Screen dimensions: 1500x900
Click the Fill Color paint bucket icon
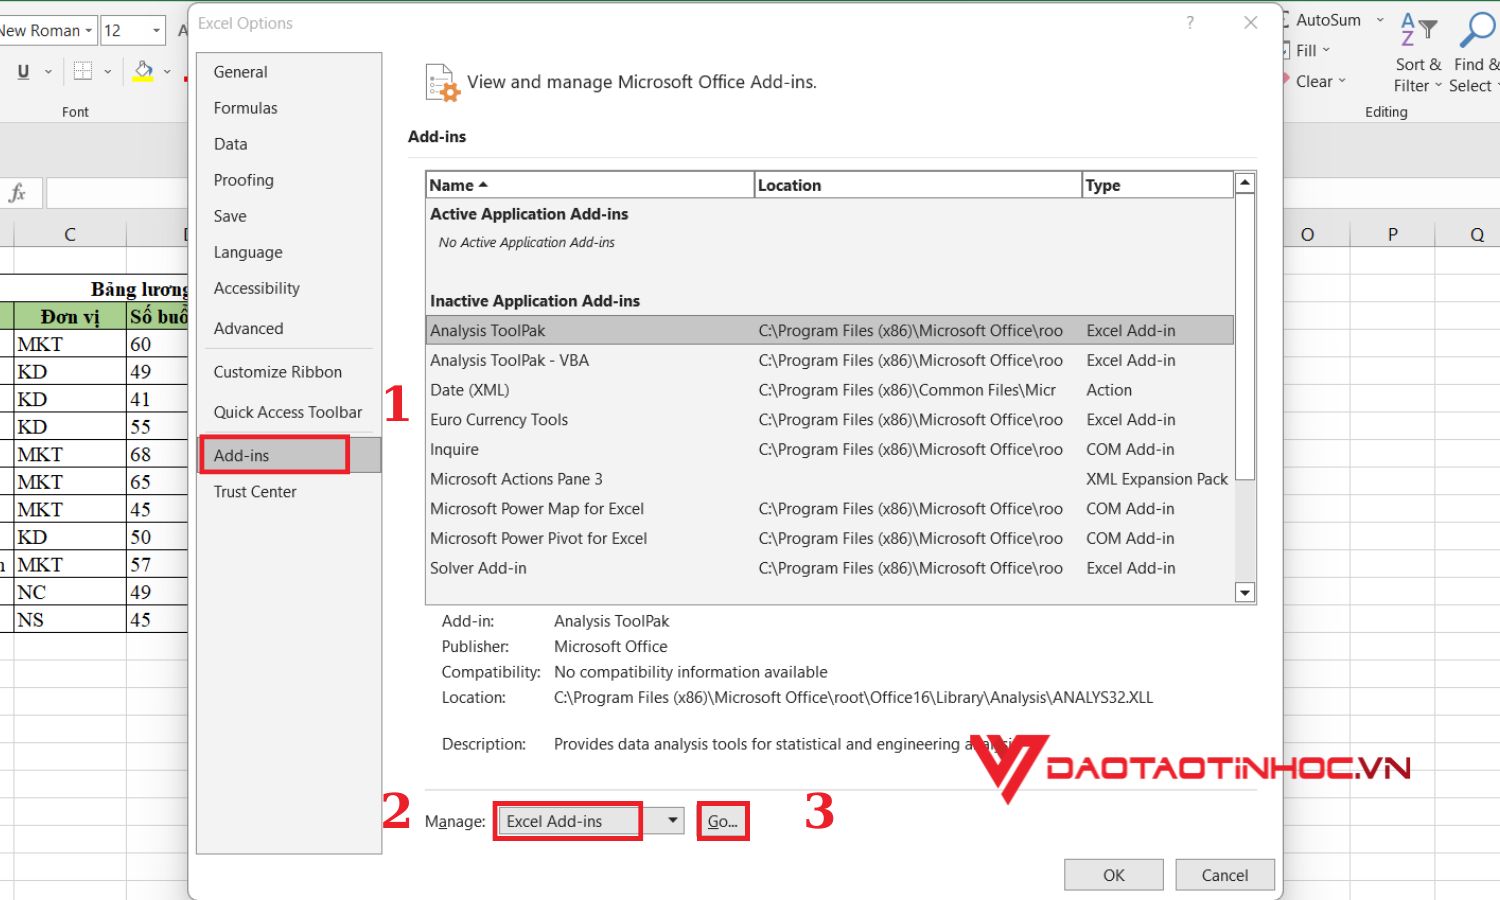tap(143, 72)
